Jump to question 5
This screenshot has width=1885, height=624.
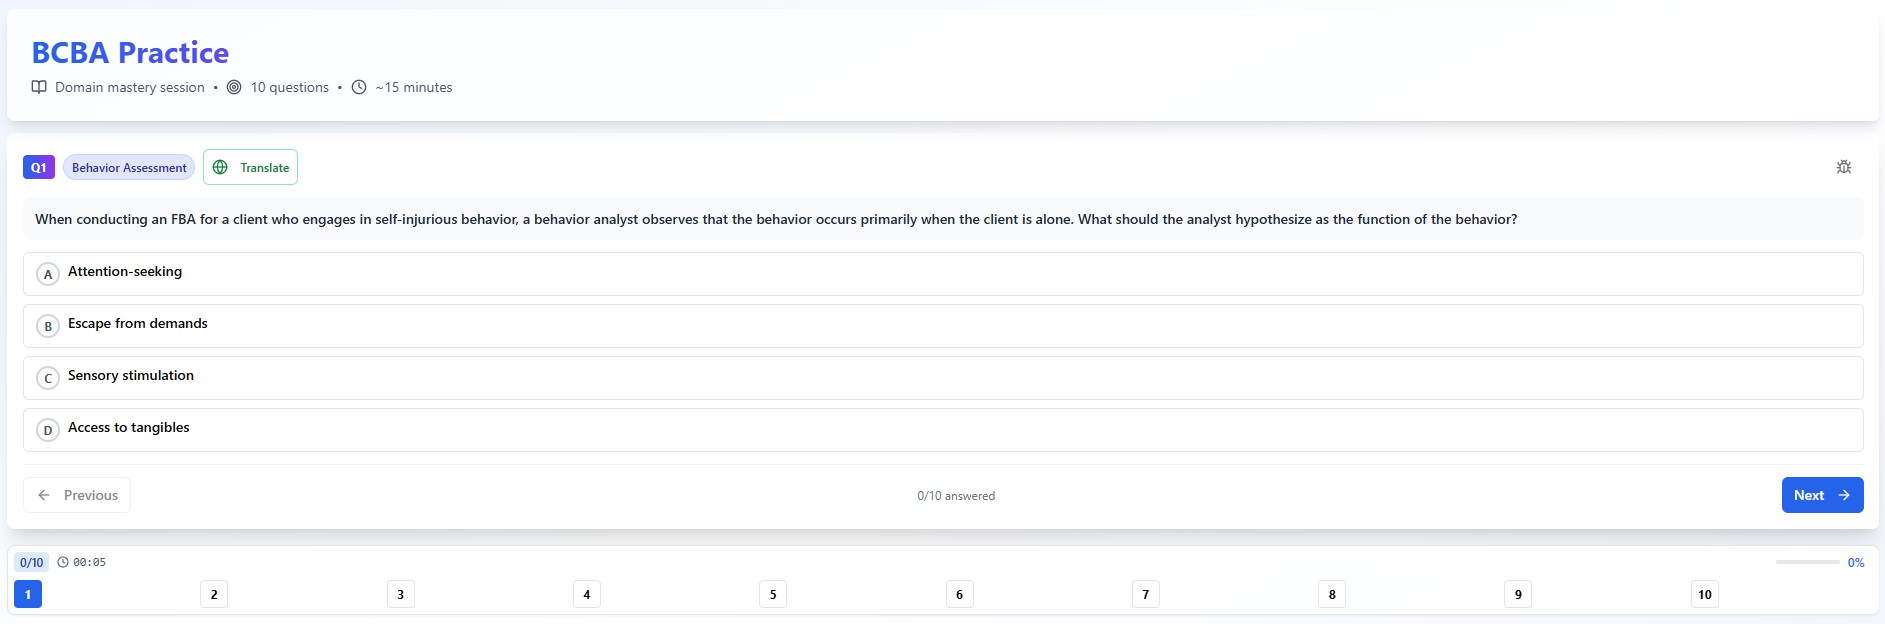[x=772, y=594]
